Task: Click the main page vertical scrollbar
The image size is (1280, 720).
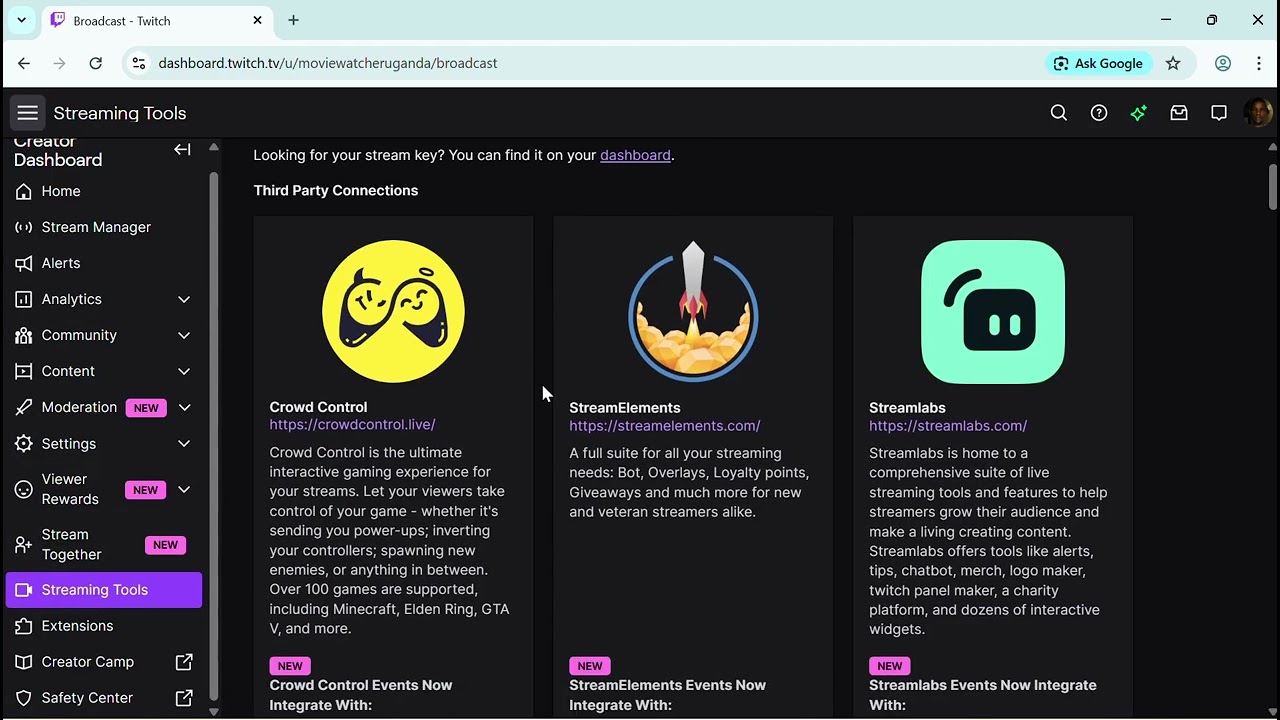Action: (1272, 186)
